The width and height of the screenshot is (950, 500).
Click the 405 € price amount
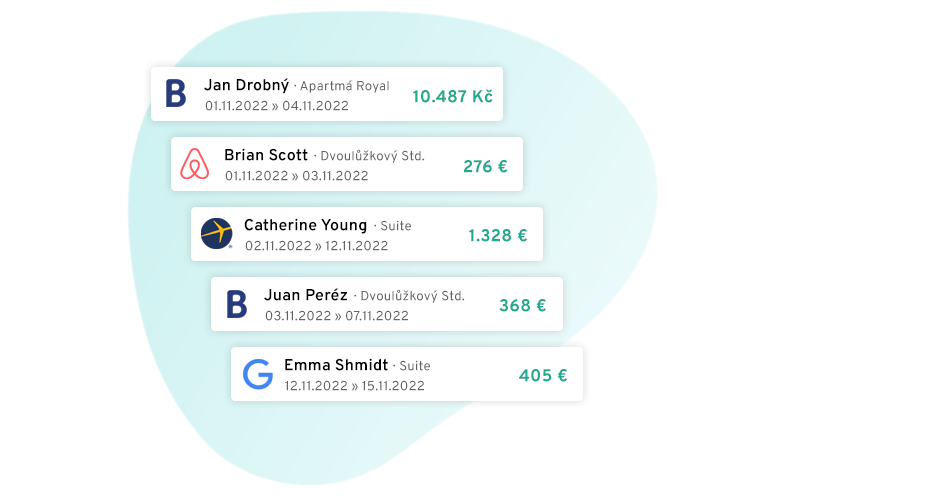tap(543, 376)
